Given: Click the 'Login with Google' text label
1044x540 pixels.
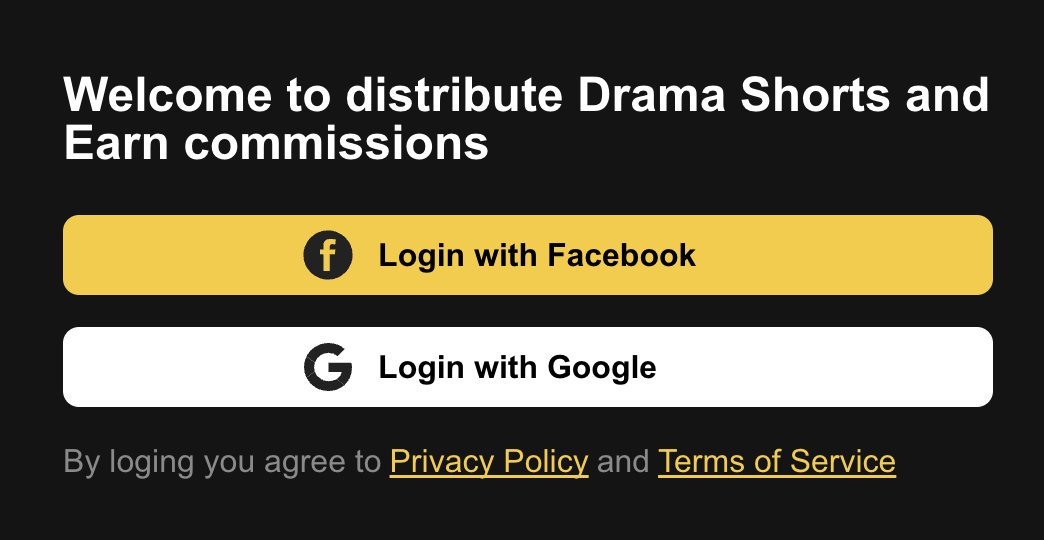Looking at the screenshot, I should click(x=517, y=368).
